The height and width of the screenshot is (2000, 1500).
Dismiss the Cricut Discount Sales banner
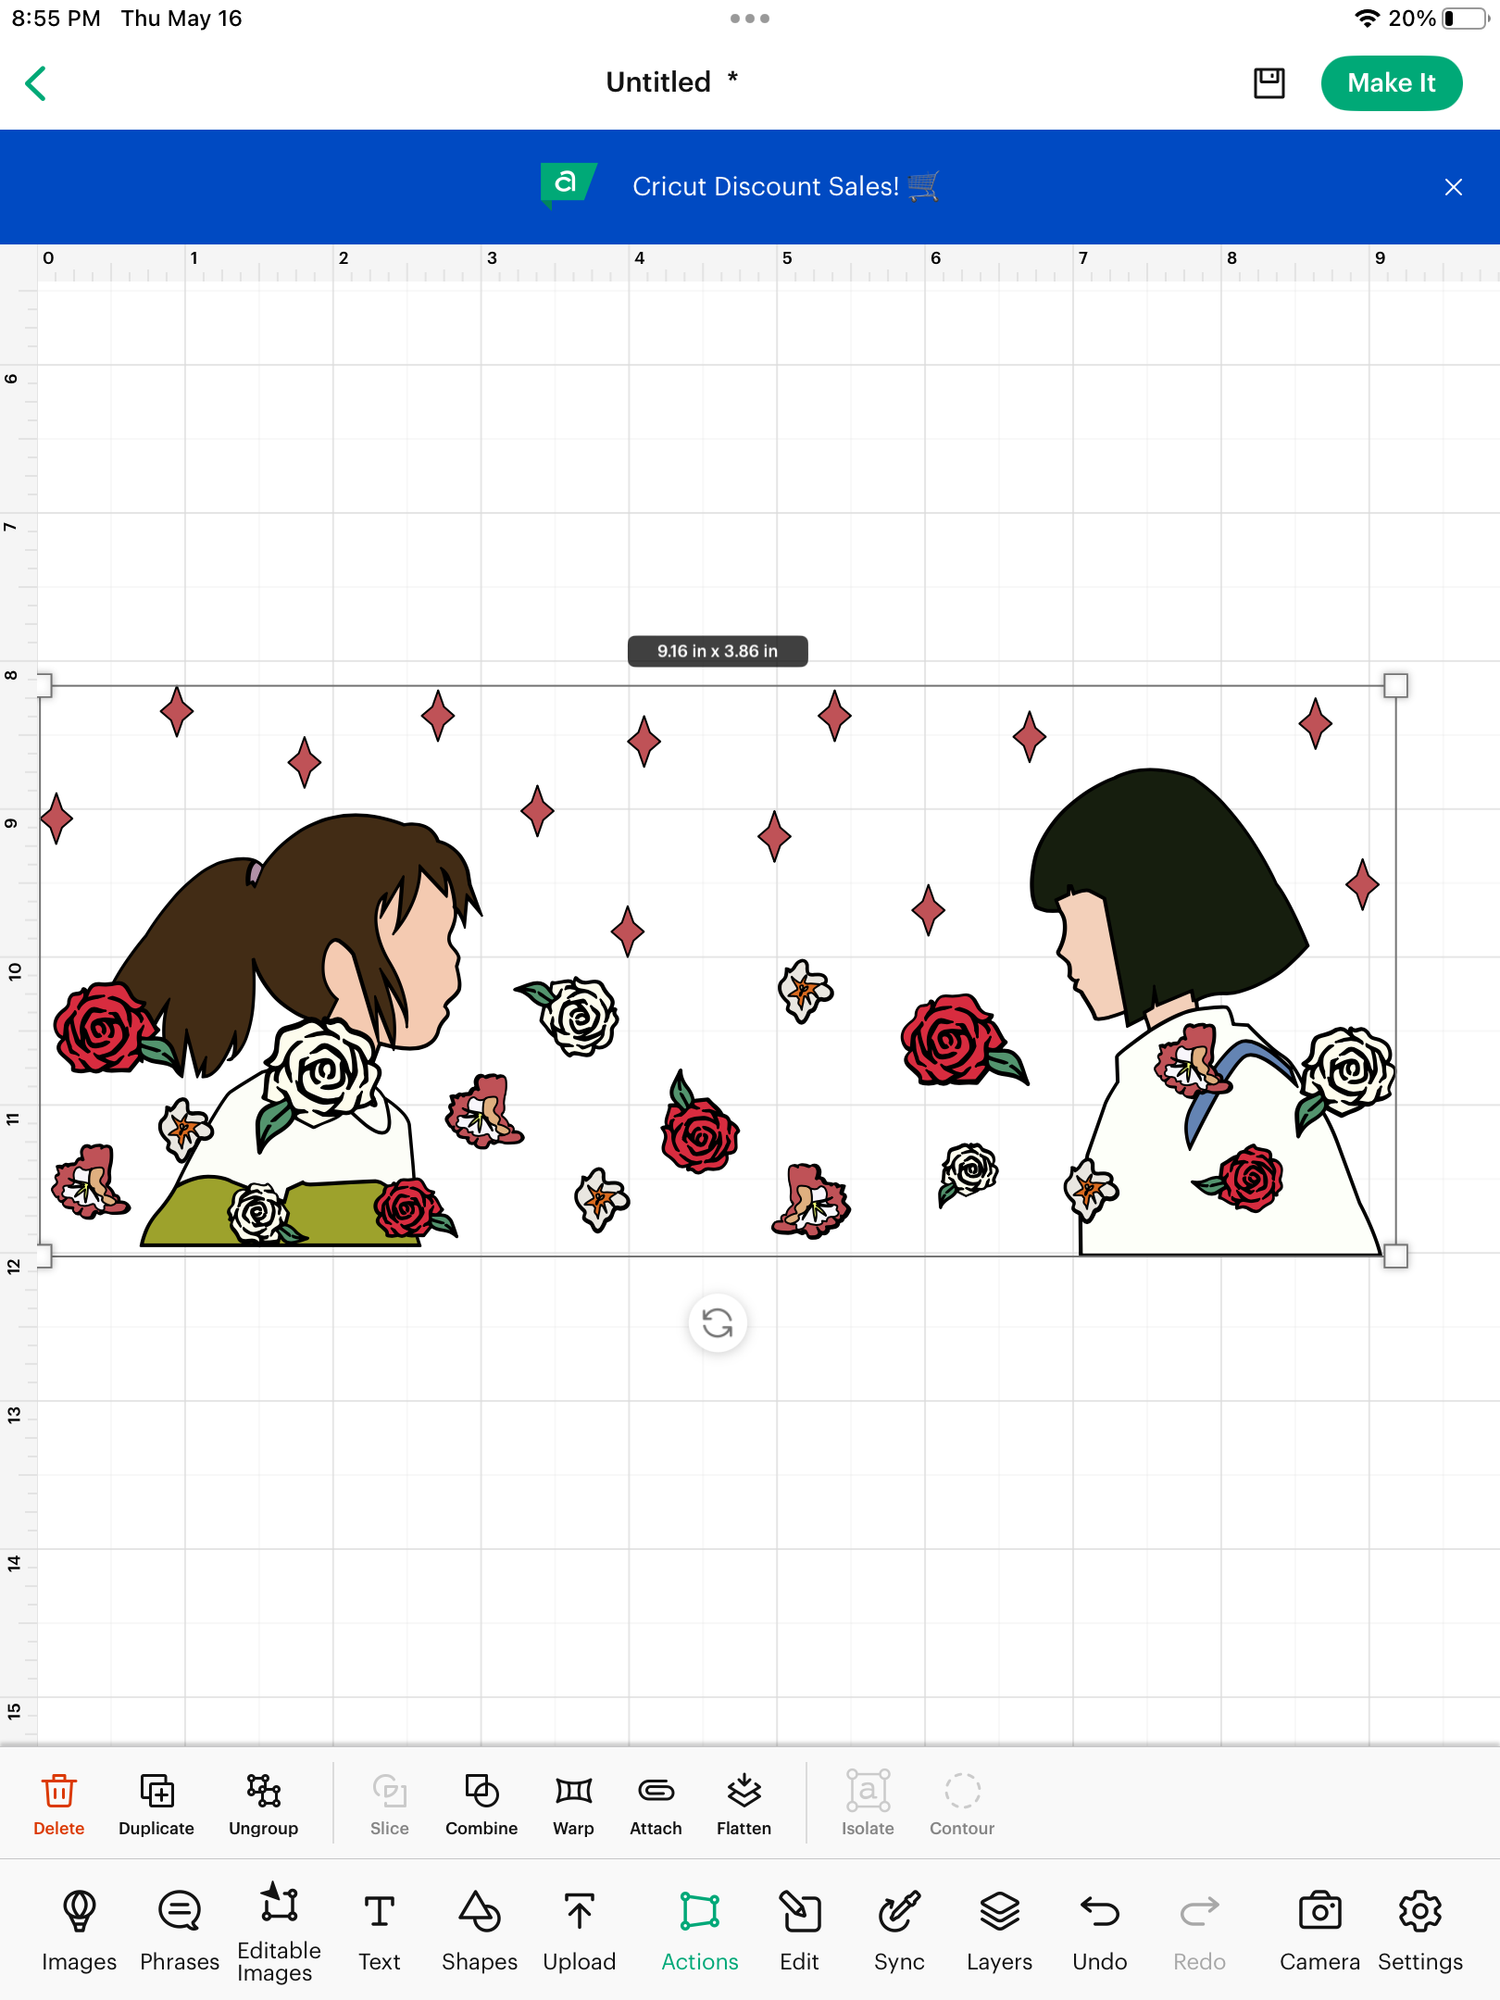point(1453,187)
